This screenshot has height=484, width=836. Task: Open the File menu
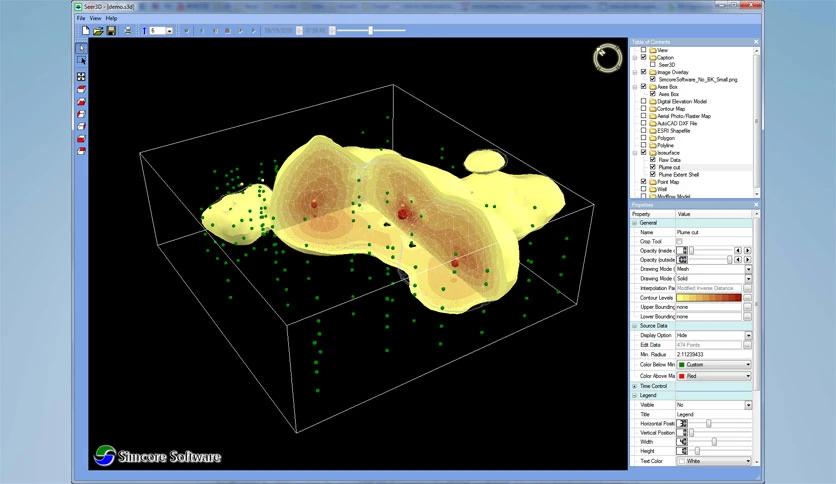coord(81,18)
